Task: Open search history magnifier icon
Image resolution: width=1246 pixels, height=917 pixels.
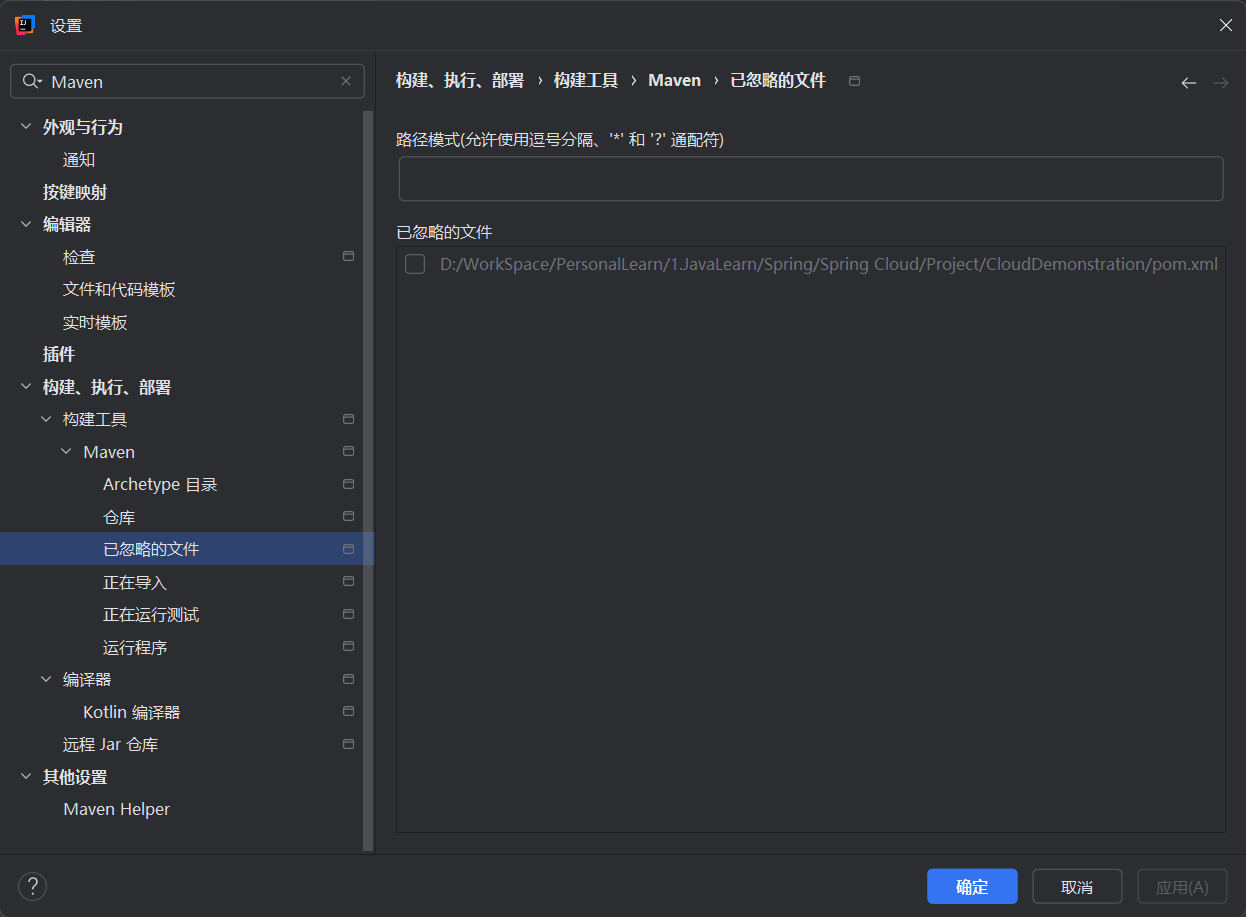Action: (32, 82)
